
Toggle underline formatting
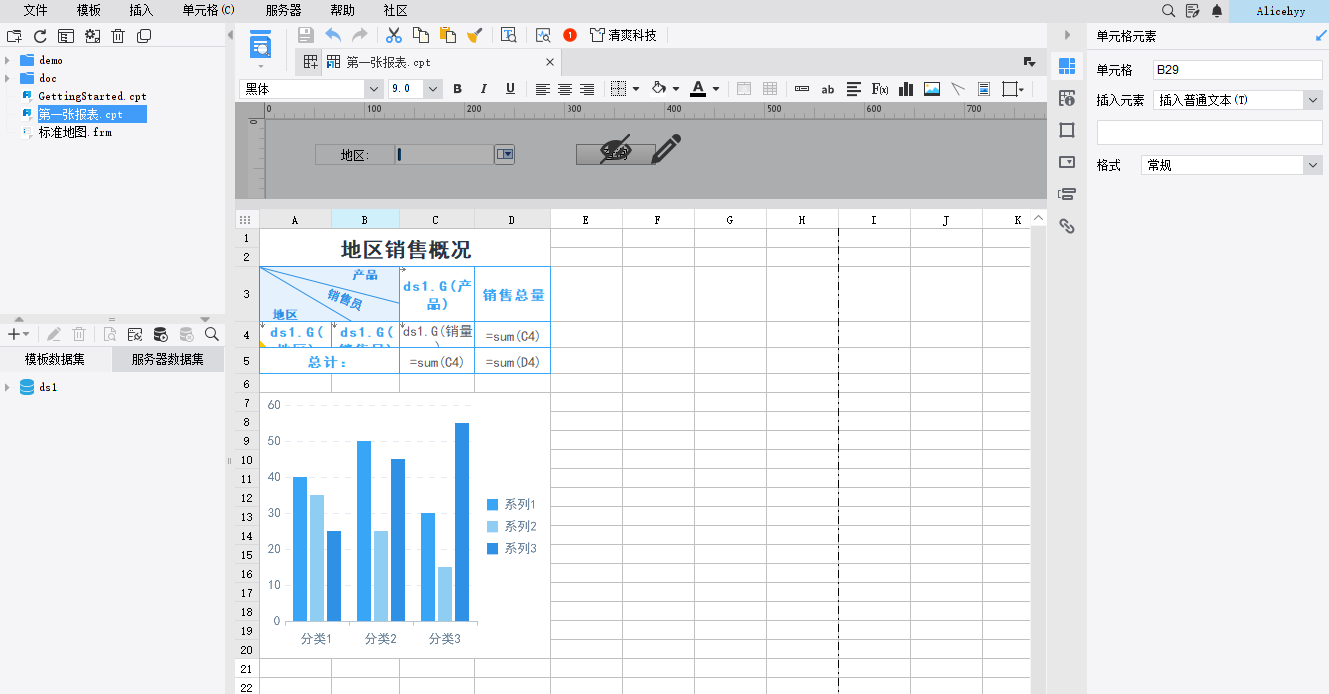tap(510, 89)
